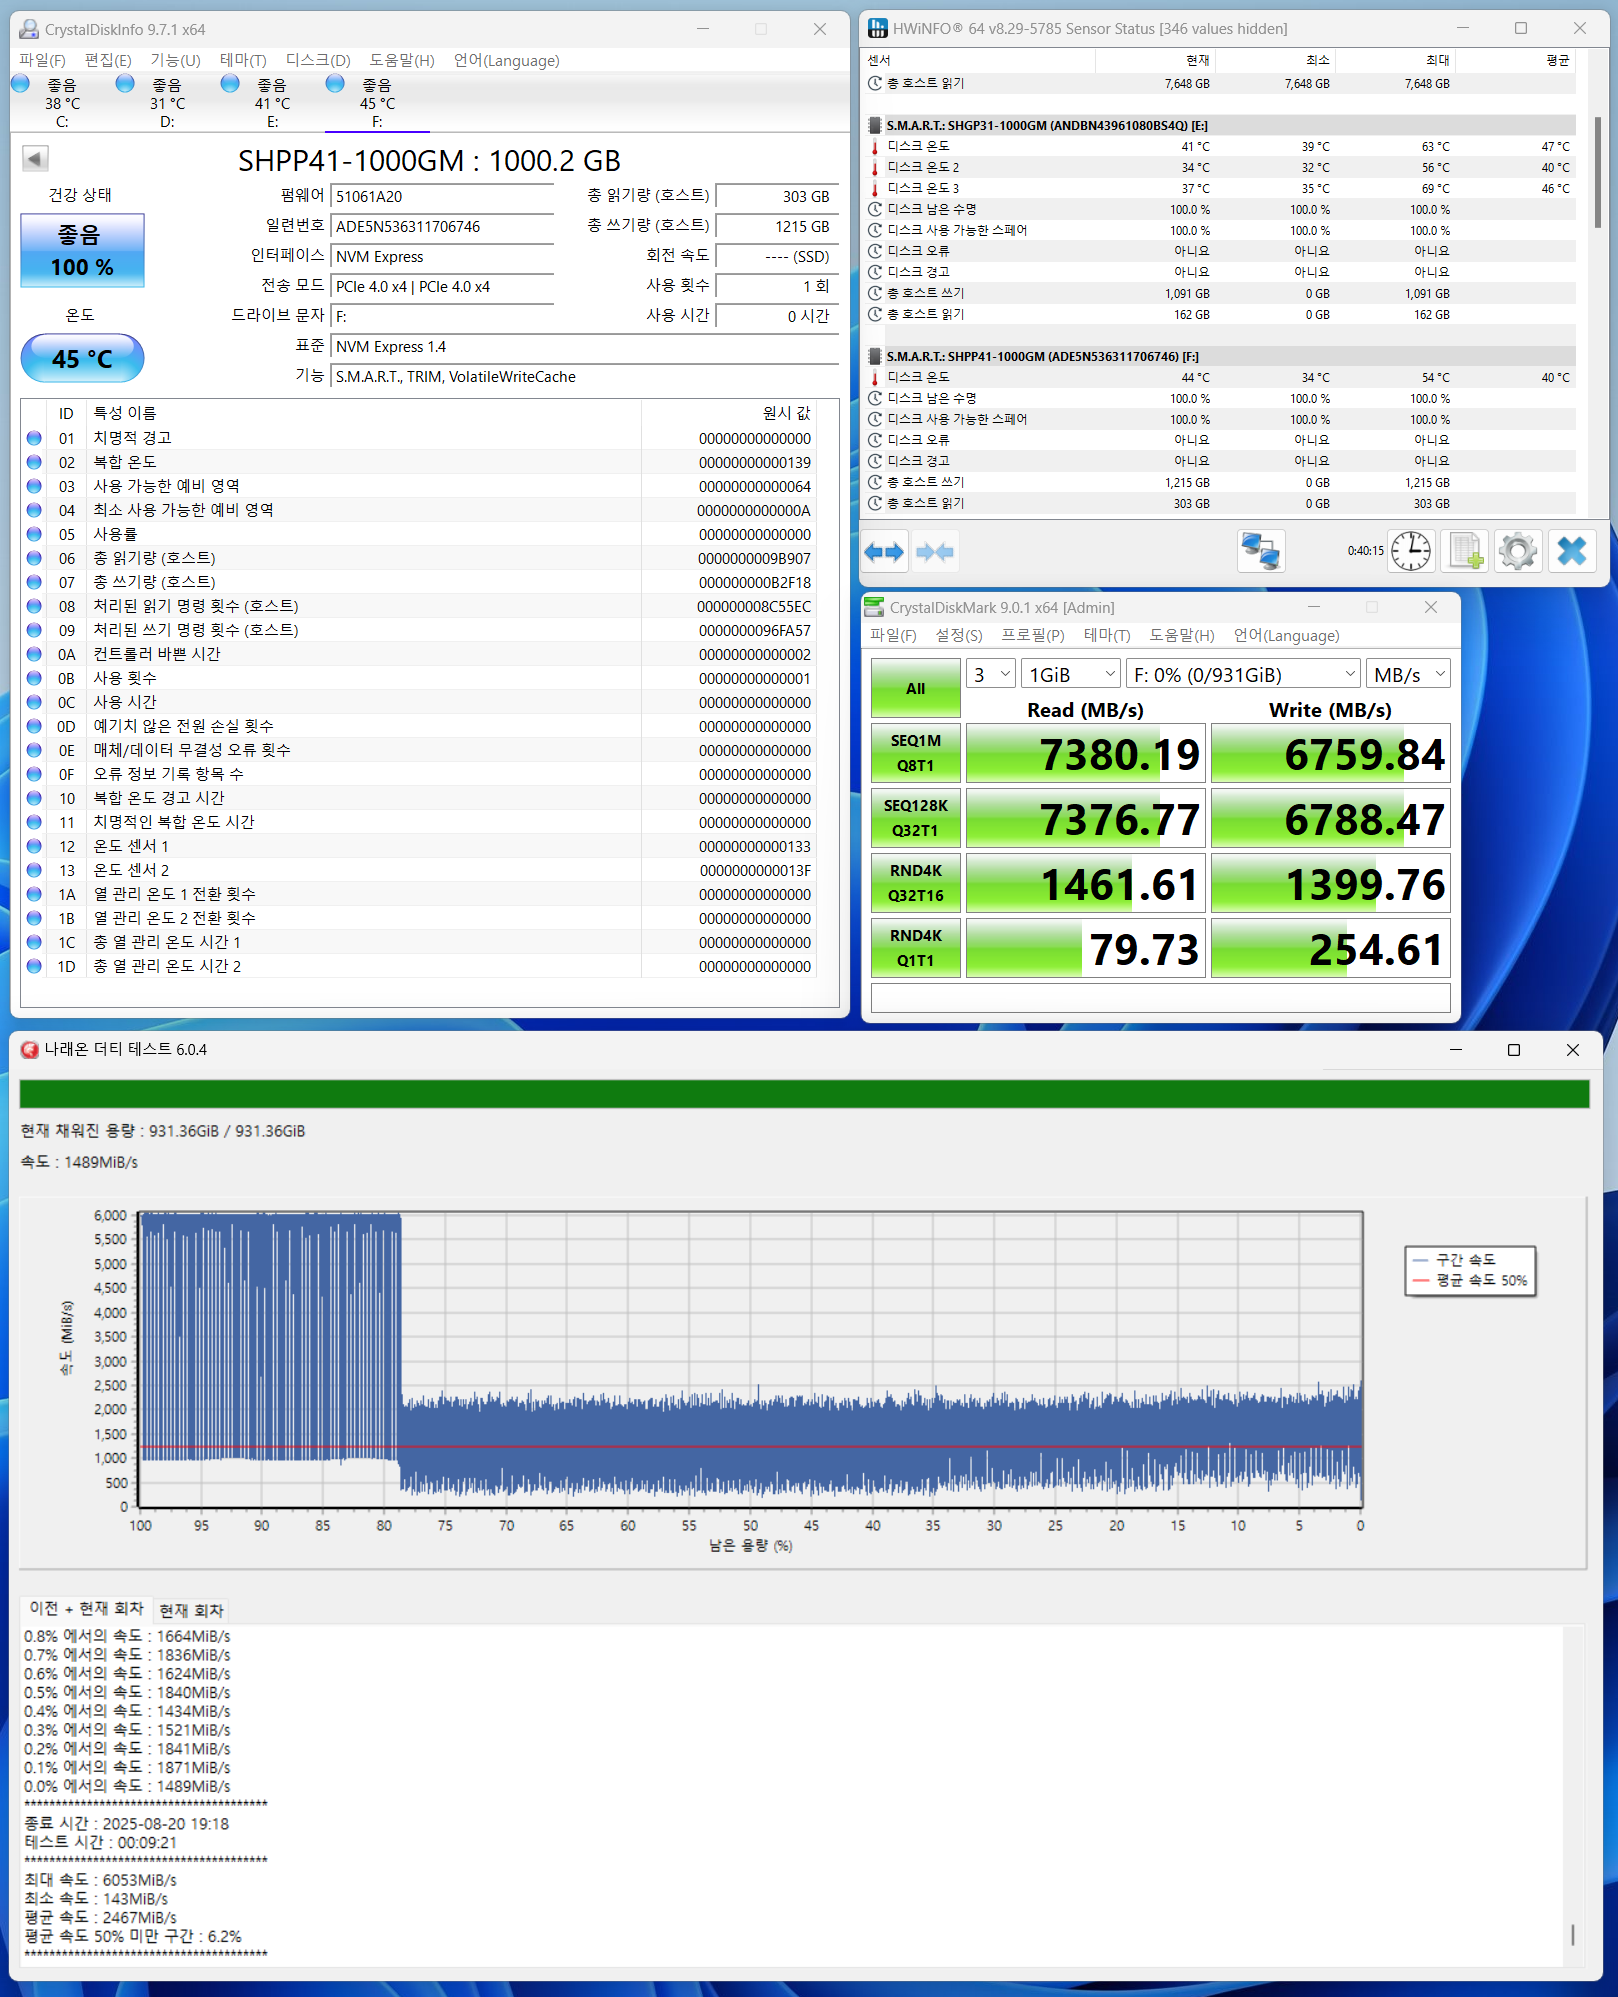Image resolution: width=1618 pixels, height=1997 pixels.
Task: Click the collapse columns arrows icon in HWiNFO
Action: 934,552
